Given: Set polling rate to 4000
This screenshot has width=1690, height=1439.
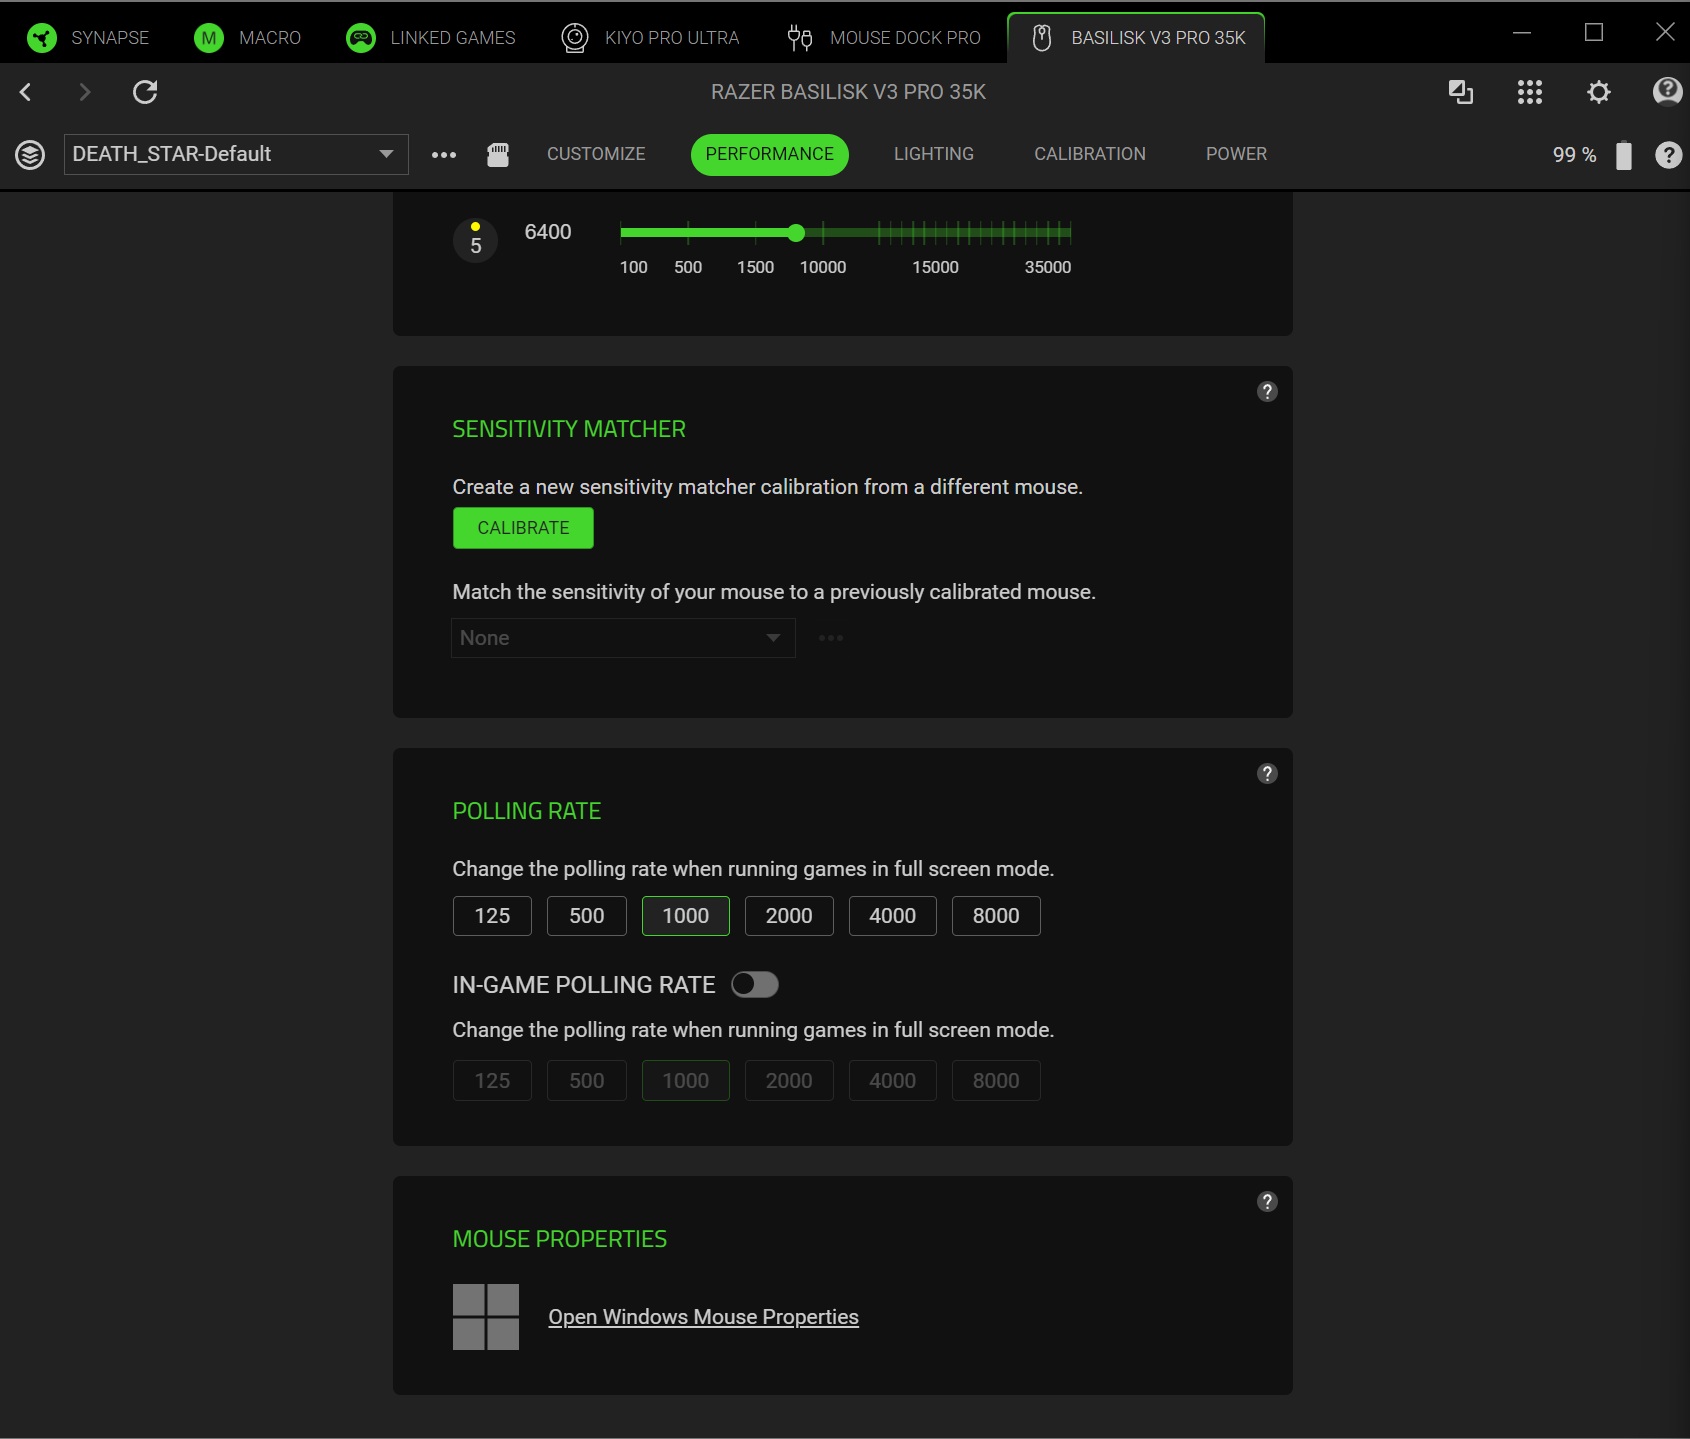Looking at the screenshot, I should click(x=893, y=916).
